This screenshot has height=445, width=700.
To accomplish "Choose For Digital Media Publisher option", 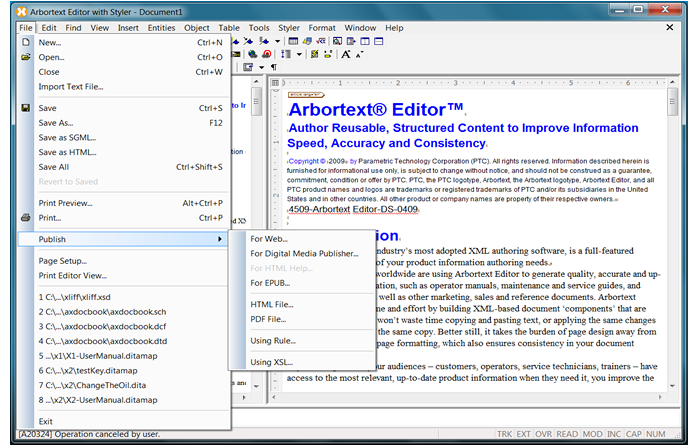I will click(304, 254).
